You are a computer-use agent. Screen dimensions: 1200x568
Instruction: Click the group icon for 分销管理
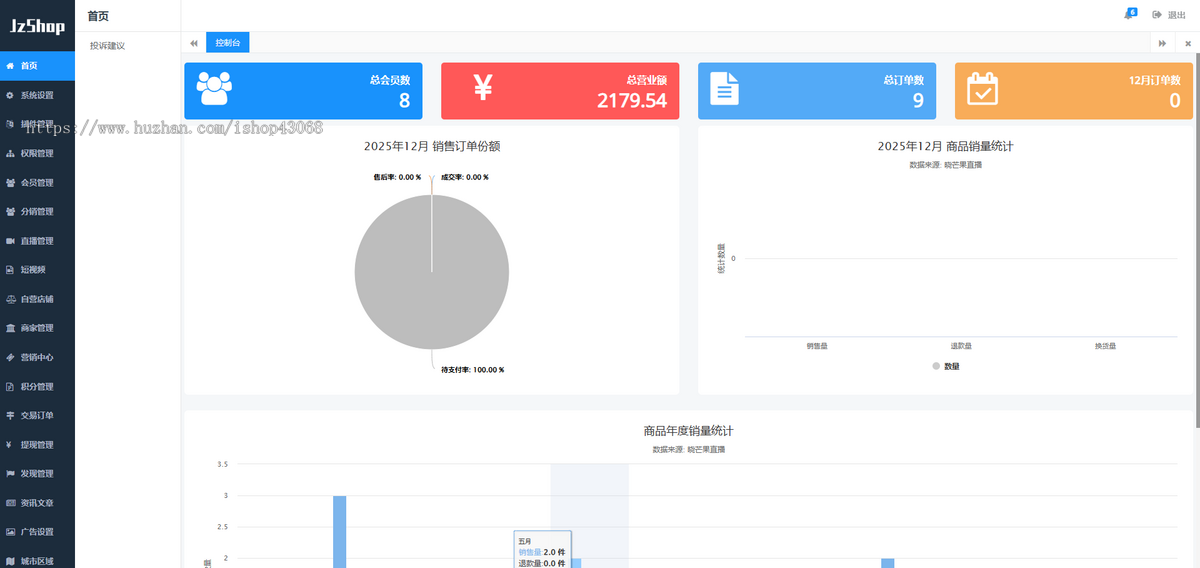click(x=10, y=212)
